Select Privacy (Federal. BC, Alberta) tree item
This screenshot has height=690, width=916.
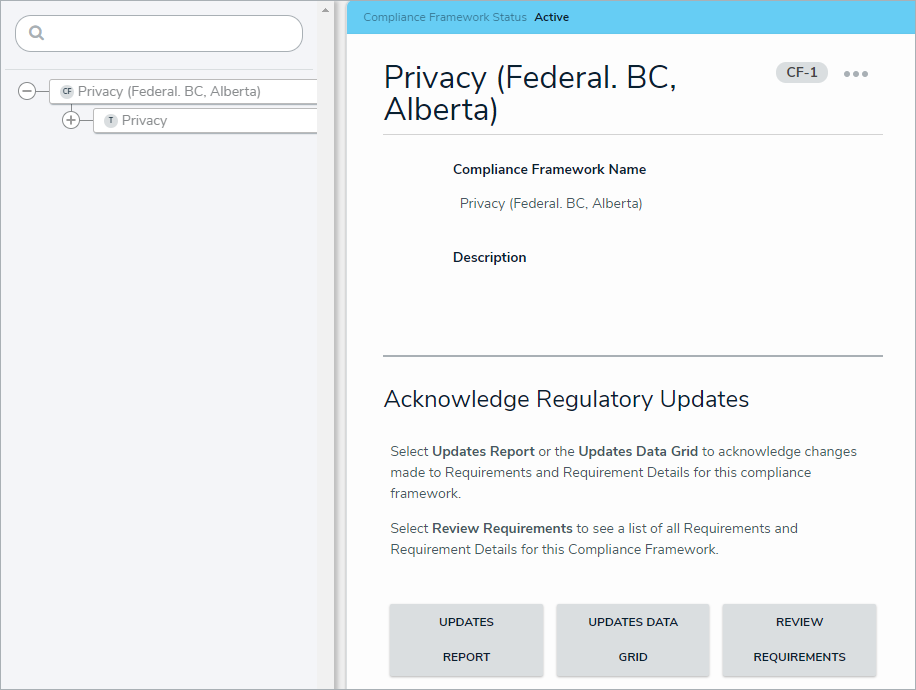[x=169, y=91]
